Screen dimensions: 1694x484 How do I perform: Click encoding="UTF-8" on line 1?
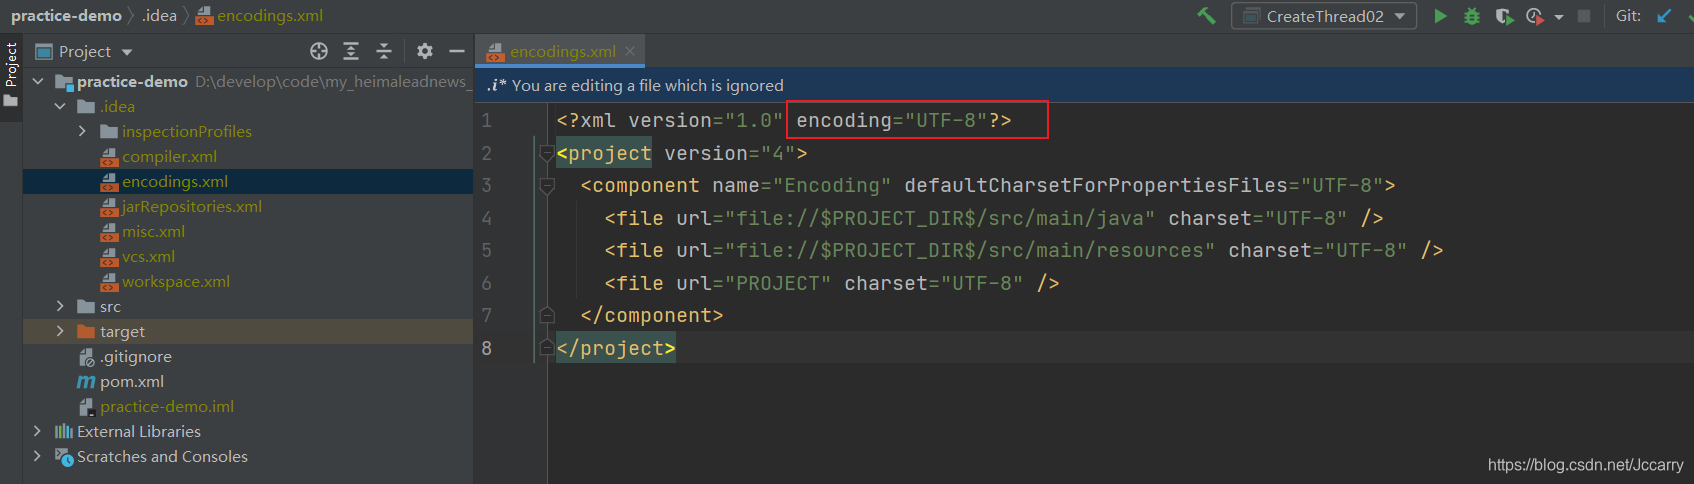891,120
